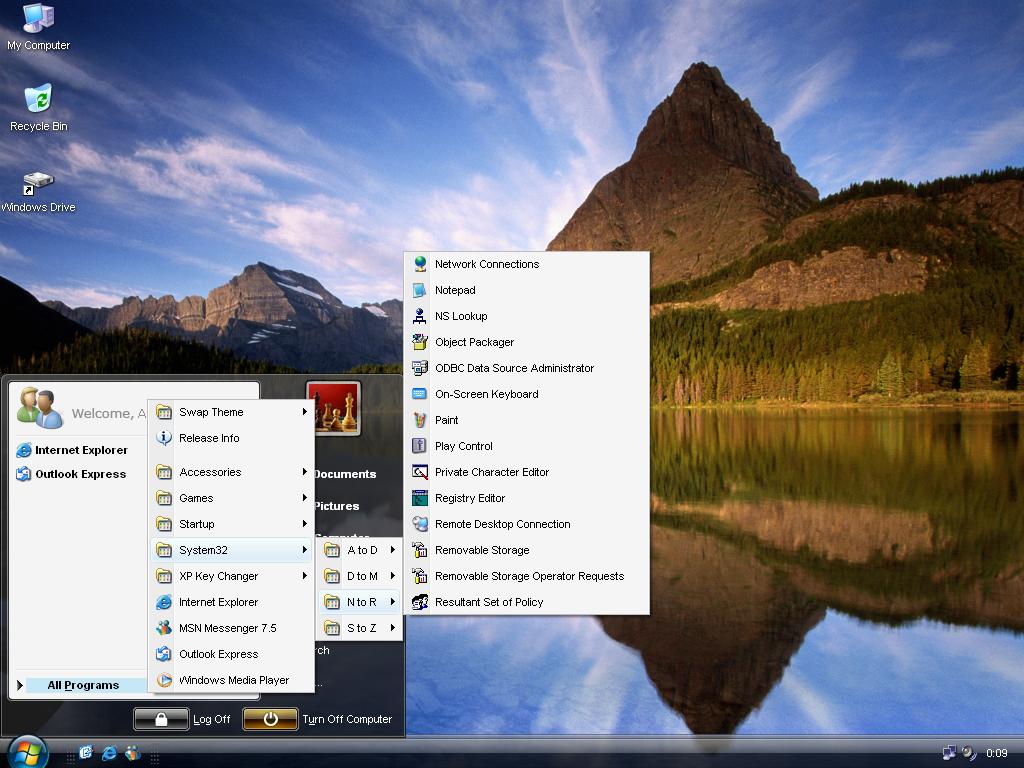Select MSN Messenger 7.5 in programs menu
Screen dimensions: 1024x768
point(227,628)
